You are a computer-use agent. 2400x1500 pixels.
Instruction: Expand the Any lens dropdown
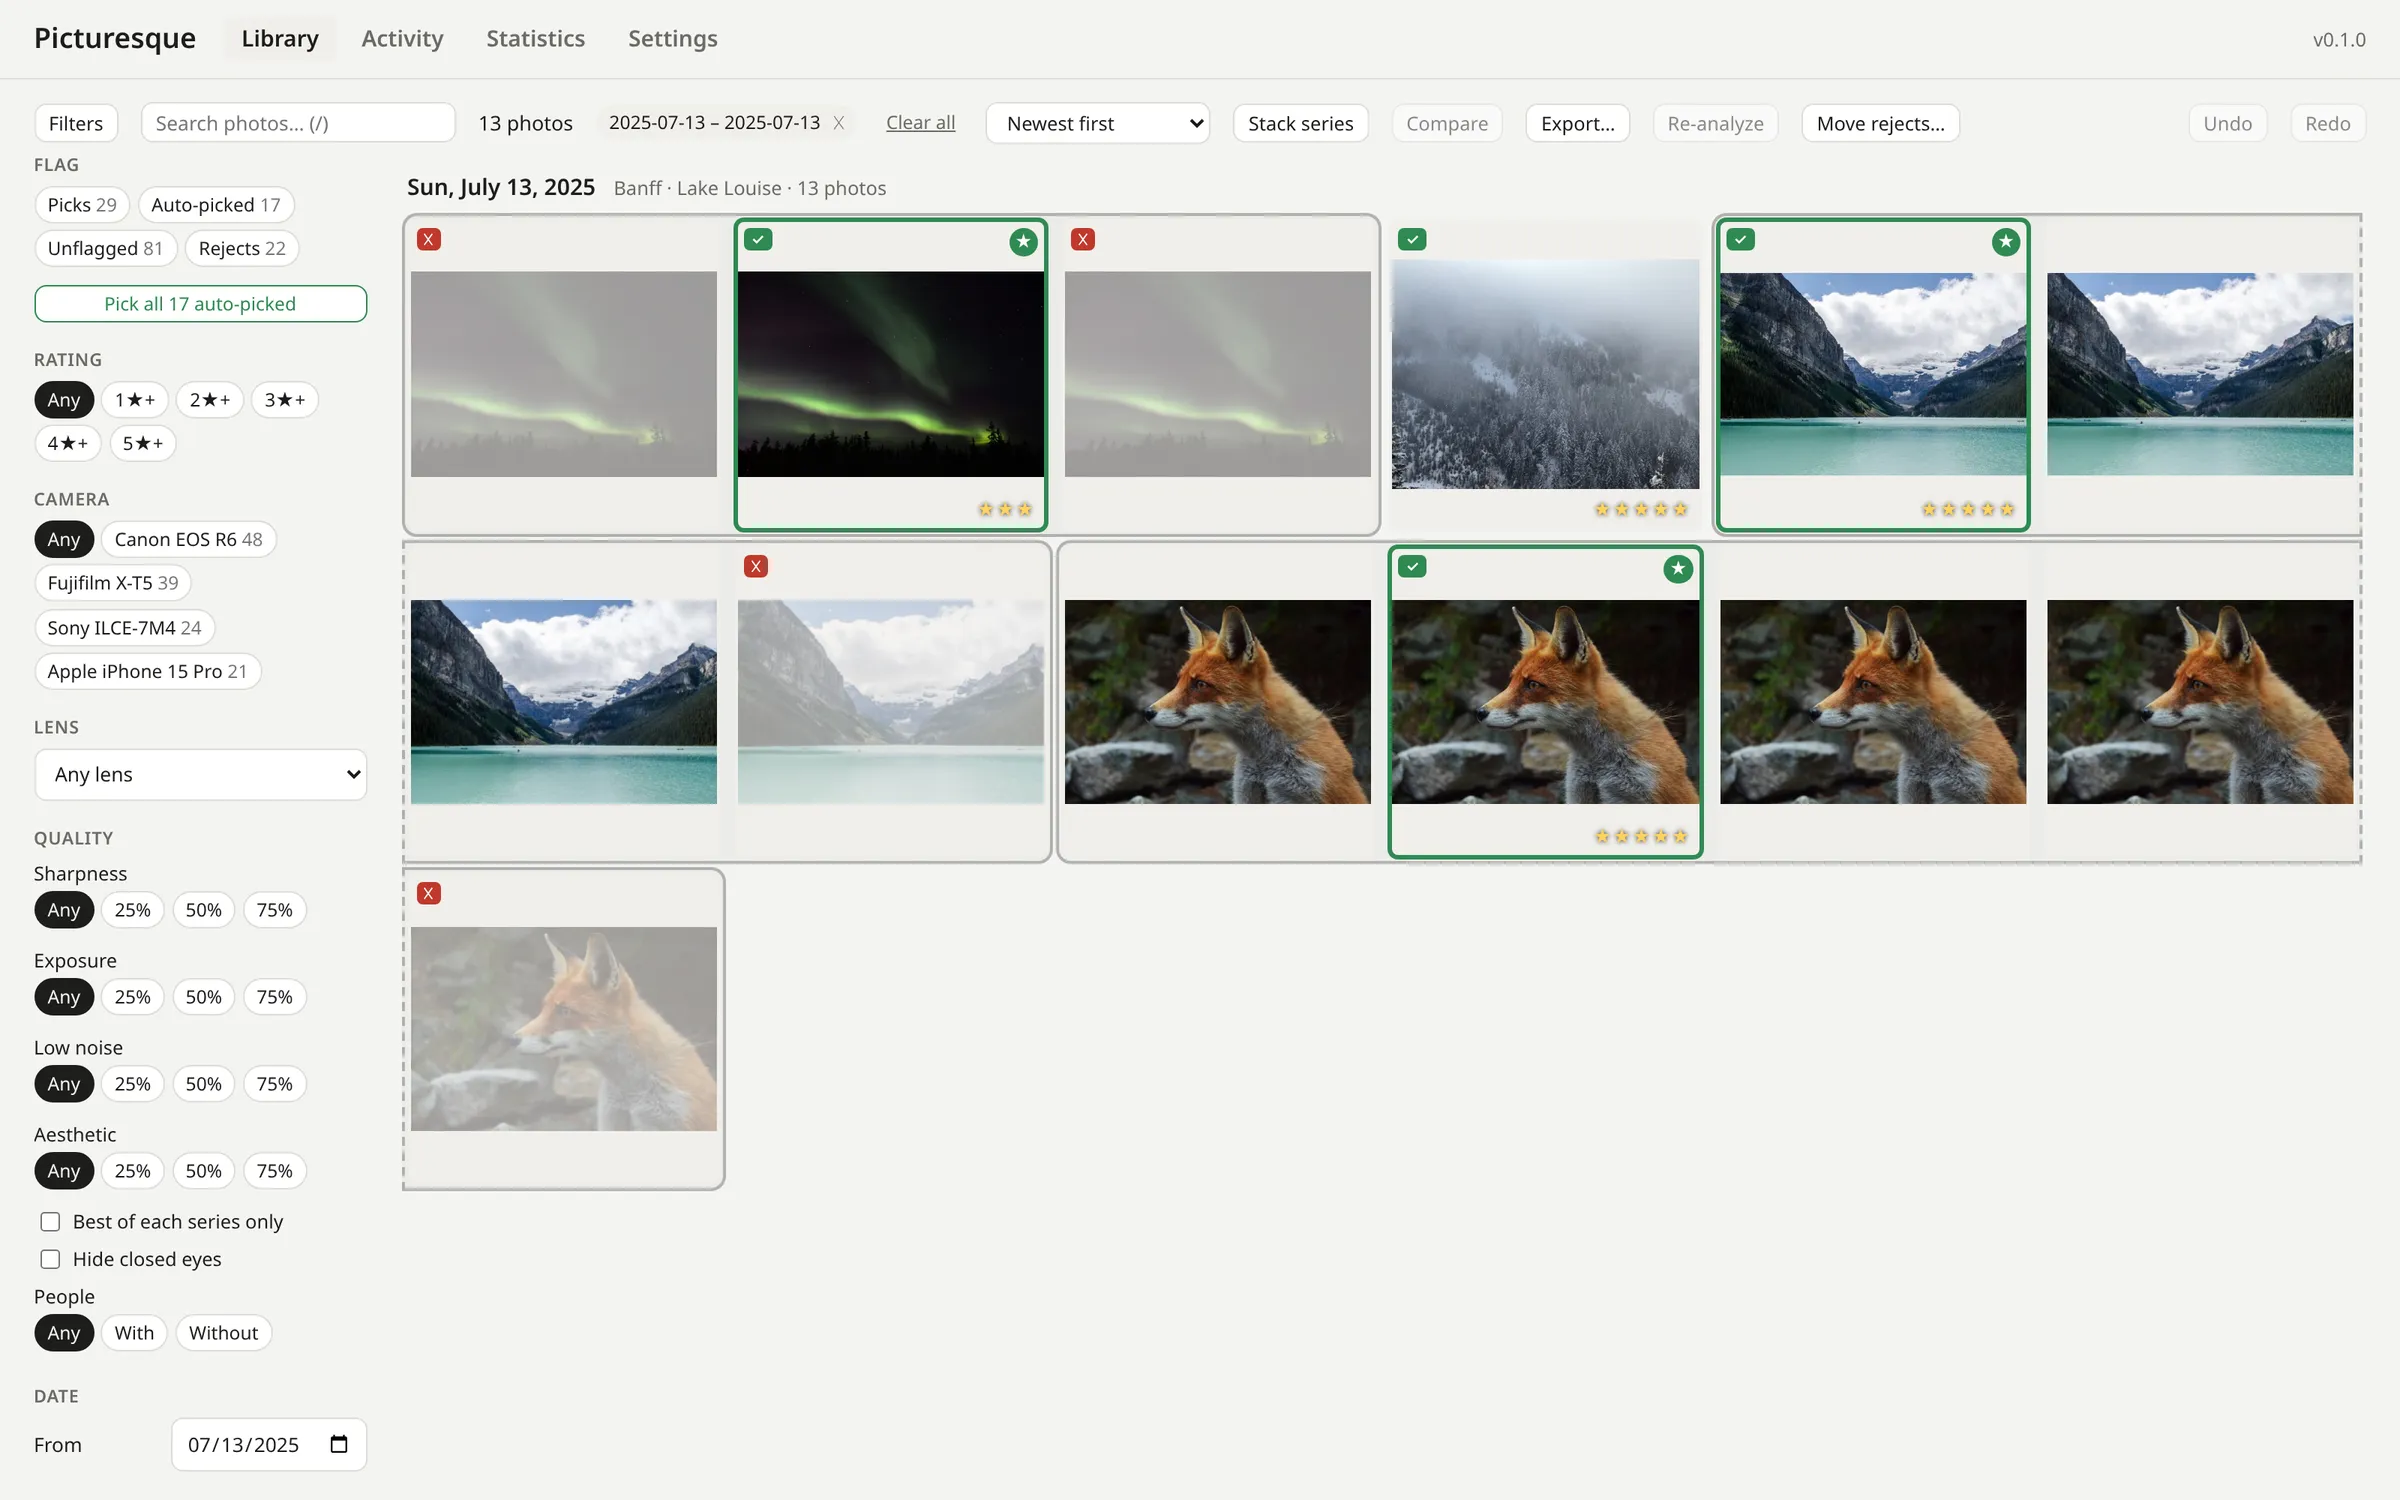(201, 774)
